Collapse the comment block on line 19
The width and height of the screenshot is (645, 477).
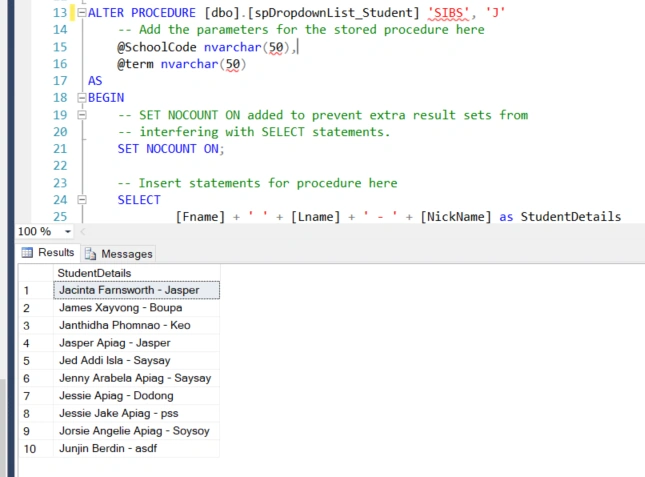pyautogui.click(x=82, y=115)
